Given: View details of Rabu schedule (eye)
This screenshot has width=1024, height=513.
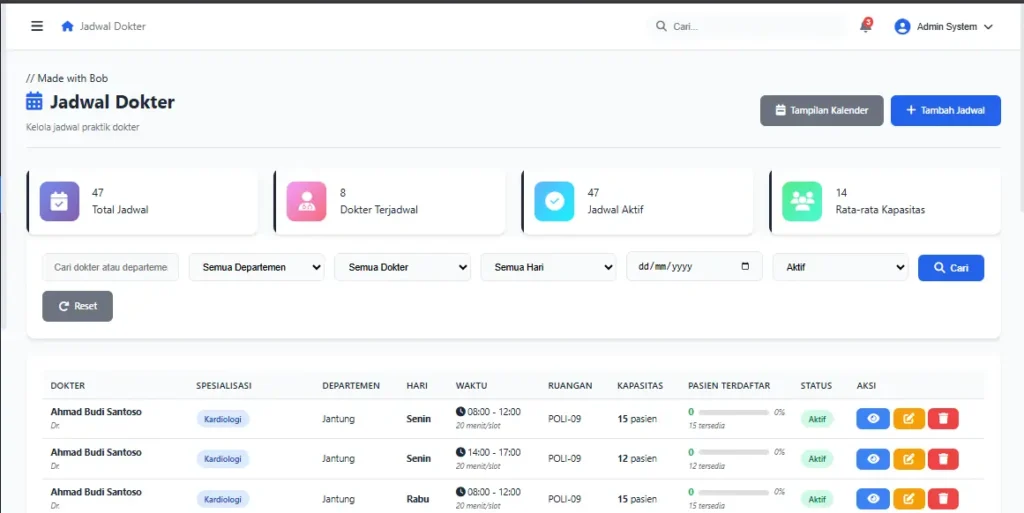Looking at the screenshot, I should 873,499.
